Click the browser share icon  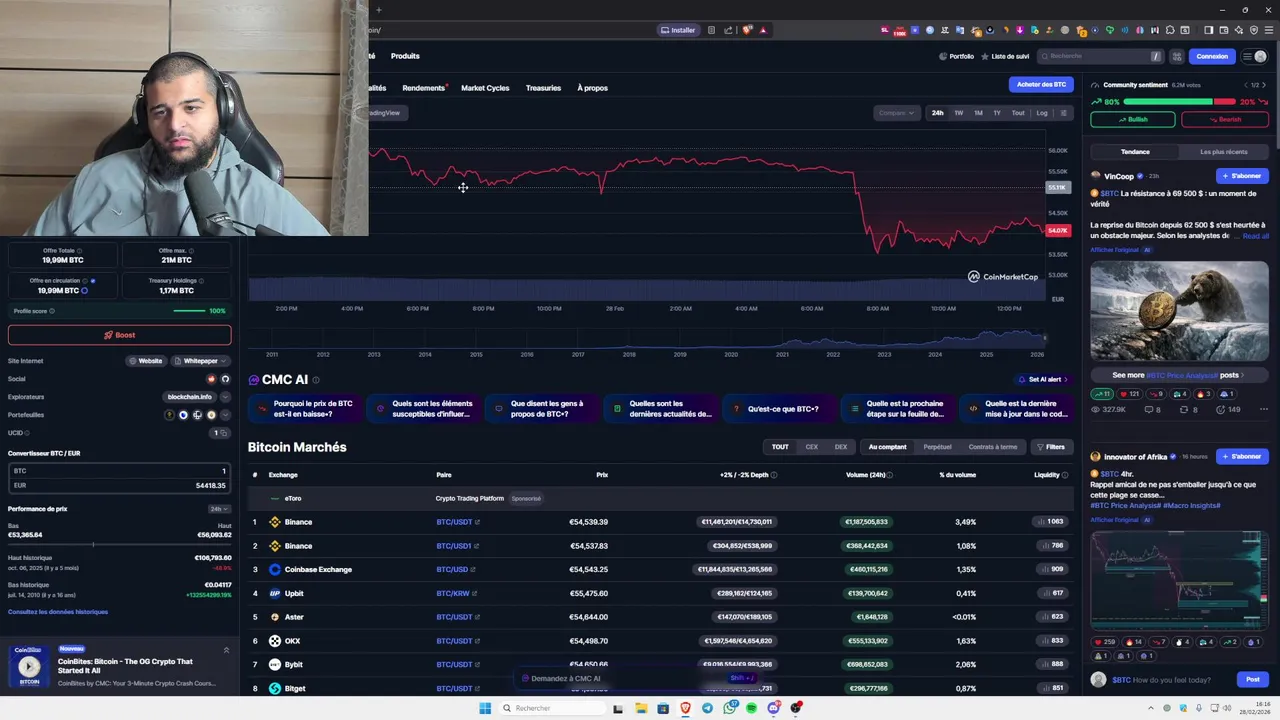[728, 30]
